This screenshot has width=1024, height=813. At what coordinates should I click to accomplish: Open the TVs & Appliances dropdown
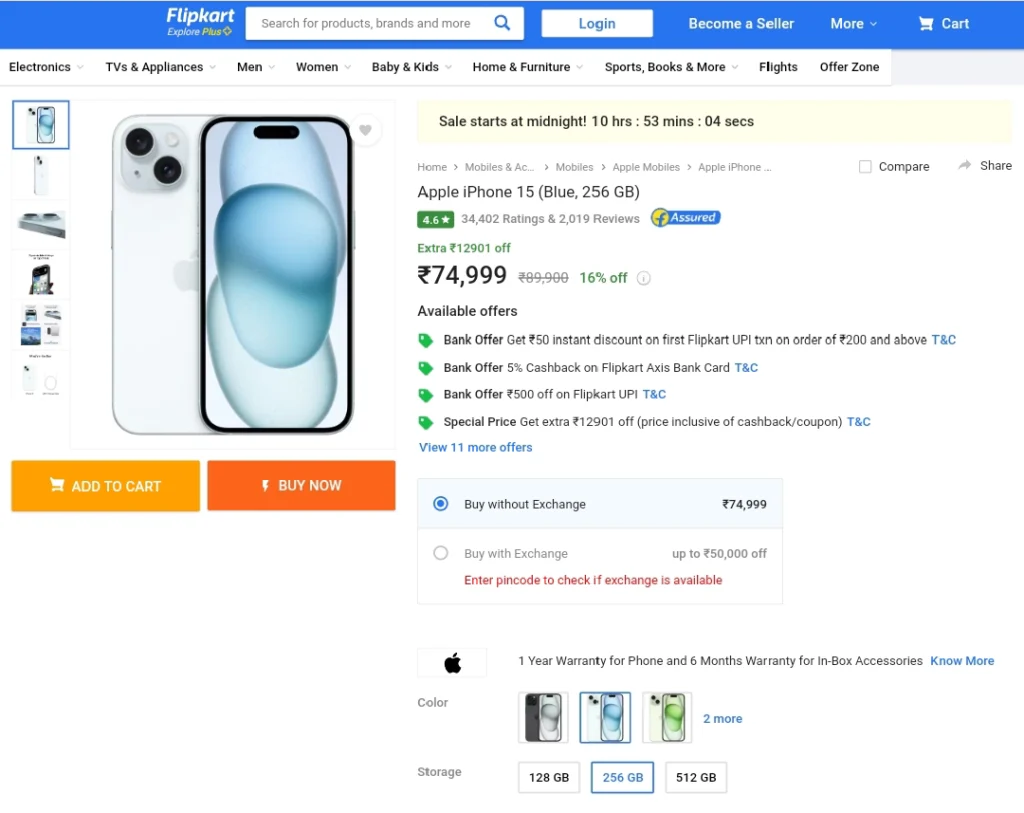161,67
